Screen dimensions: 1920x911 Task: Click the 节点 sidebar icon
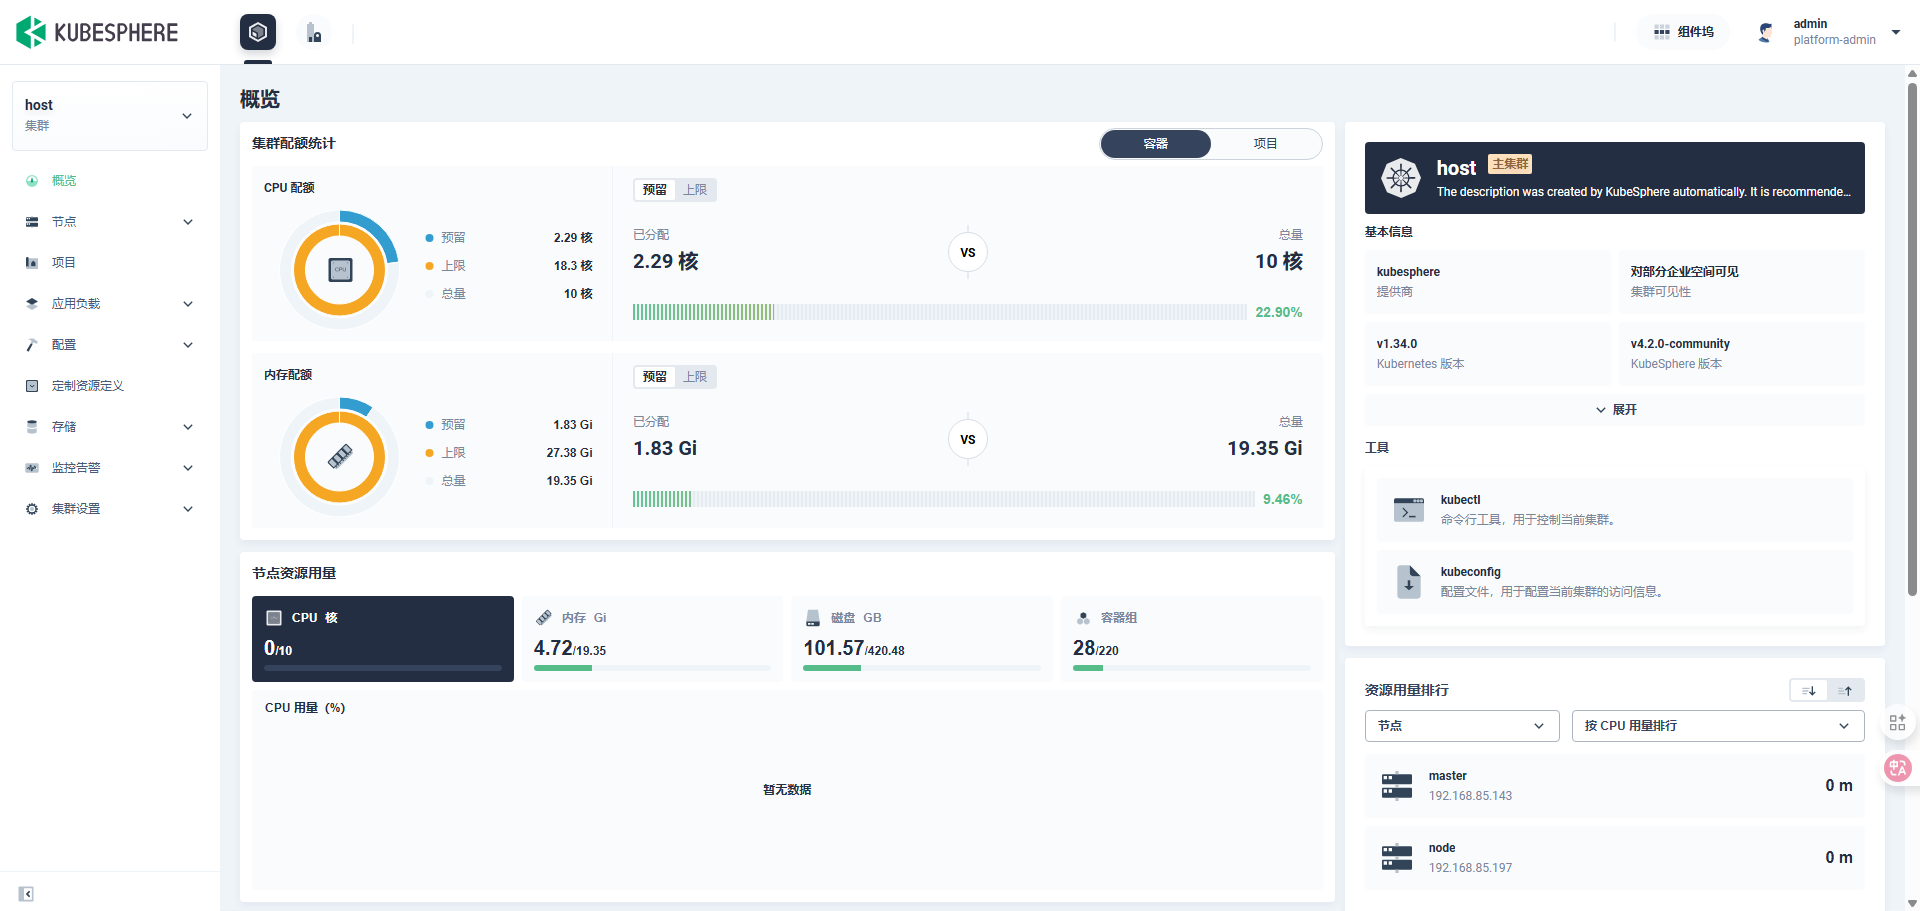tap(32, 222)
